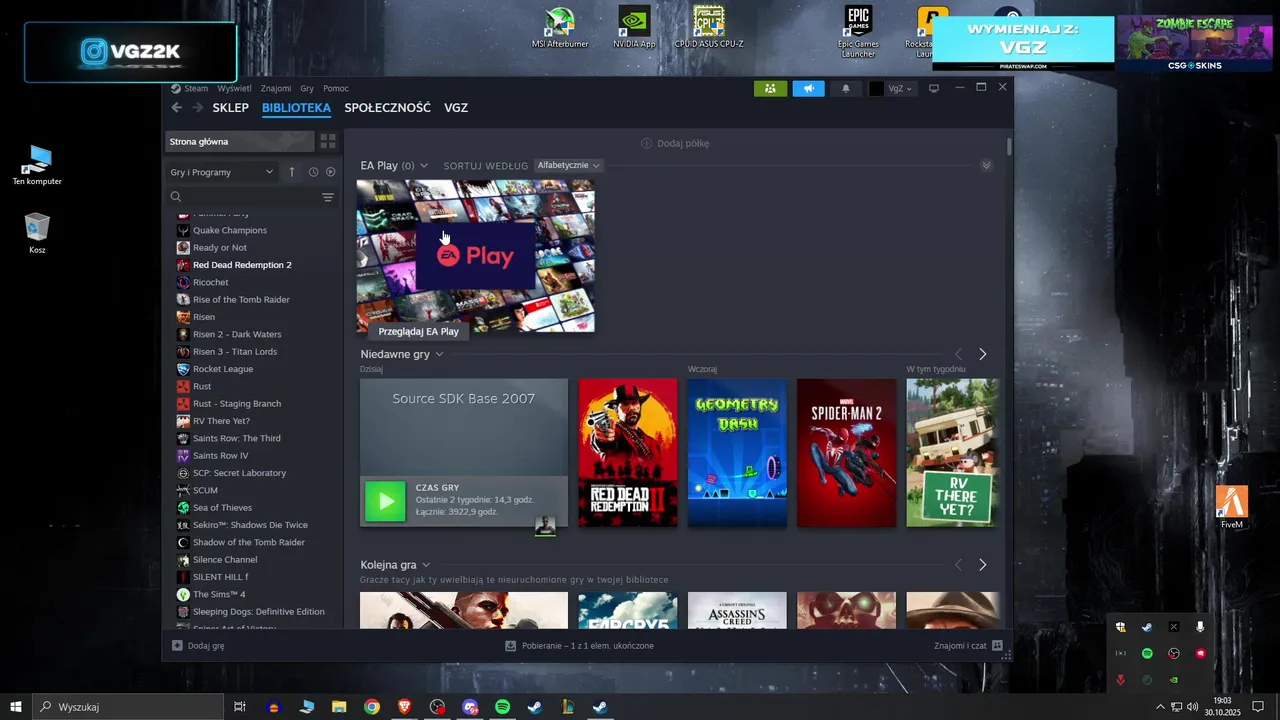Image resolution: width=1280 pixels, height=720 pixels.
Task: Click the Dodaj grę button
Action: (198, 646)
